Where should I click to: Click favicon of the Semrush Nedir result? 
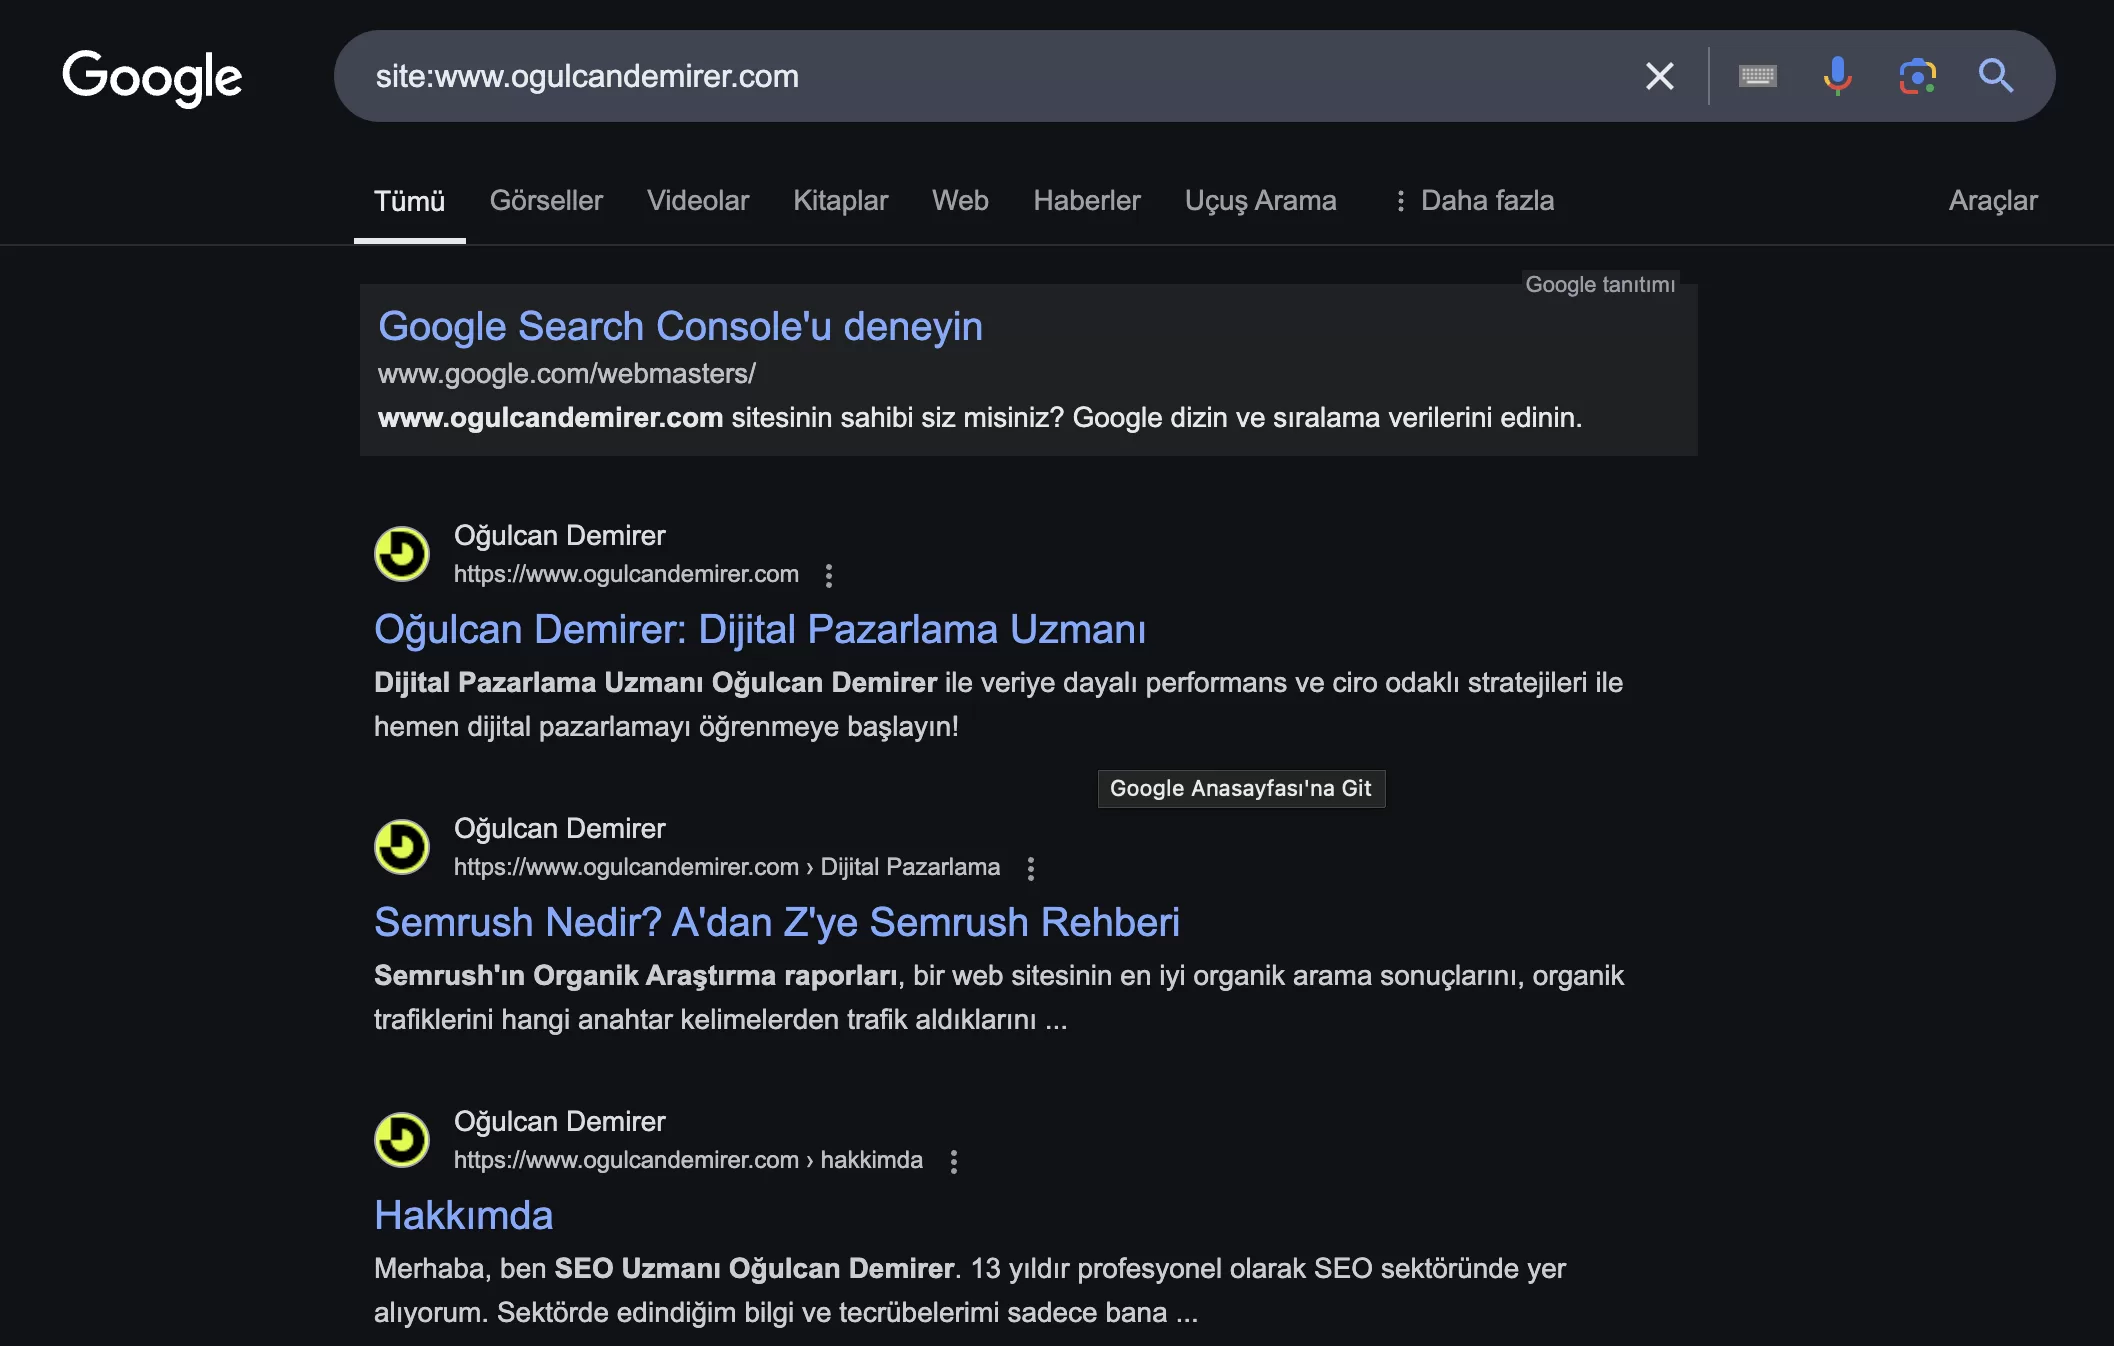(402, 847)
